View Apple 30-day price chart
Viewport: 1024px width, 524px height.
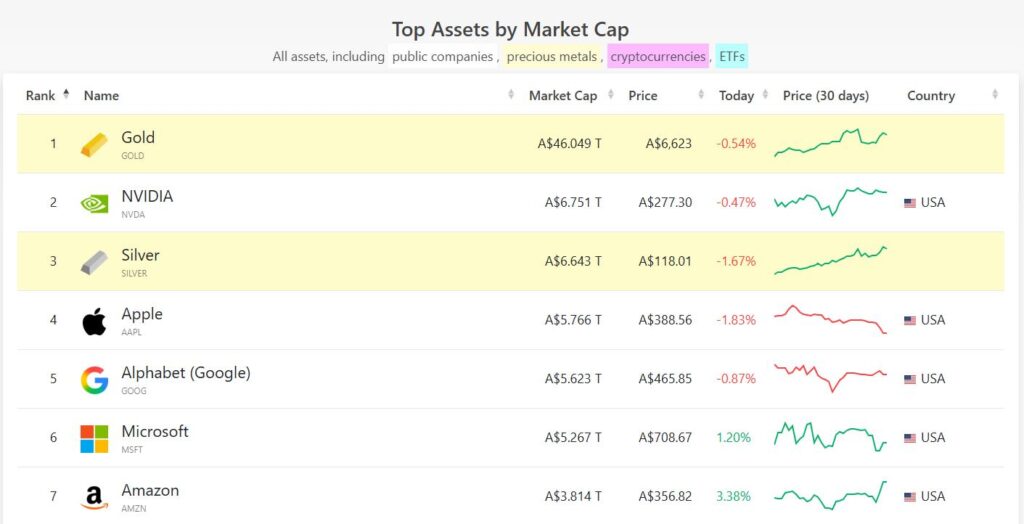click(830, 320)
